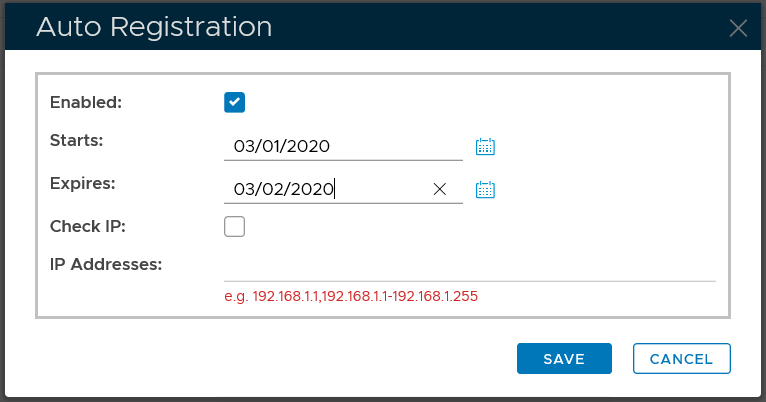Open the Expires date calendar picker
Image resolution: width=766 pixels, height=402 pixels.
(x=486, y=189)
